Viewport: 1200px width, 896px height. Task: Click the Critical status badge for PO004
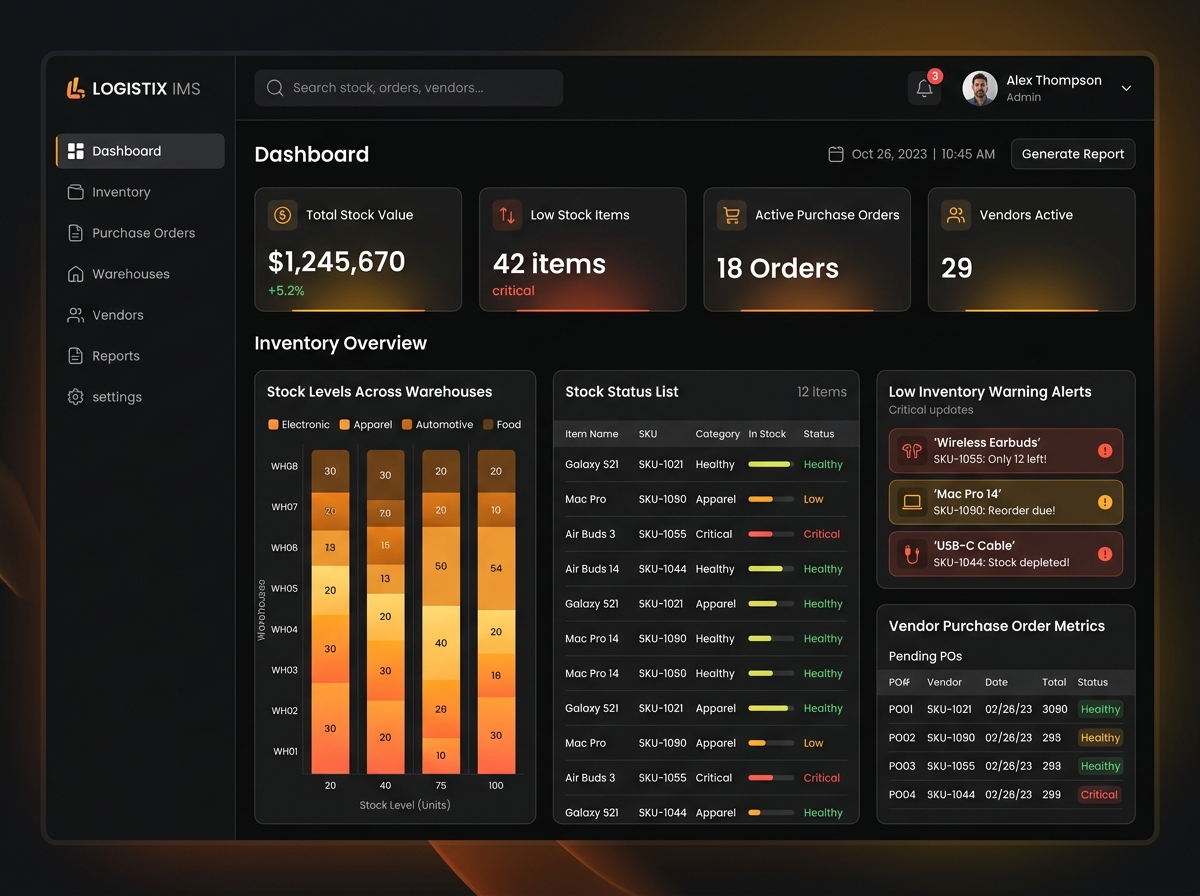[1099, 795]
